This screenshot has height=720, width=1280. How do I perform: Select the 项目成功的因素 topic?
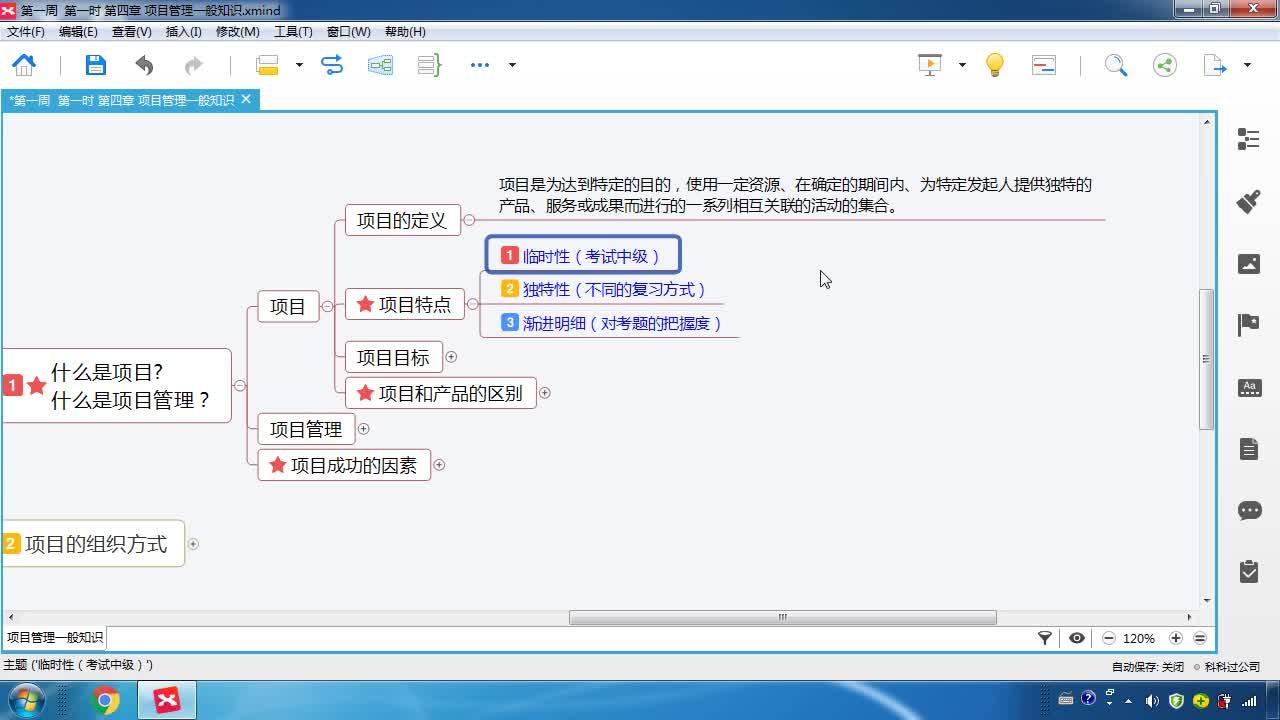pos(344,465)
